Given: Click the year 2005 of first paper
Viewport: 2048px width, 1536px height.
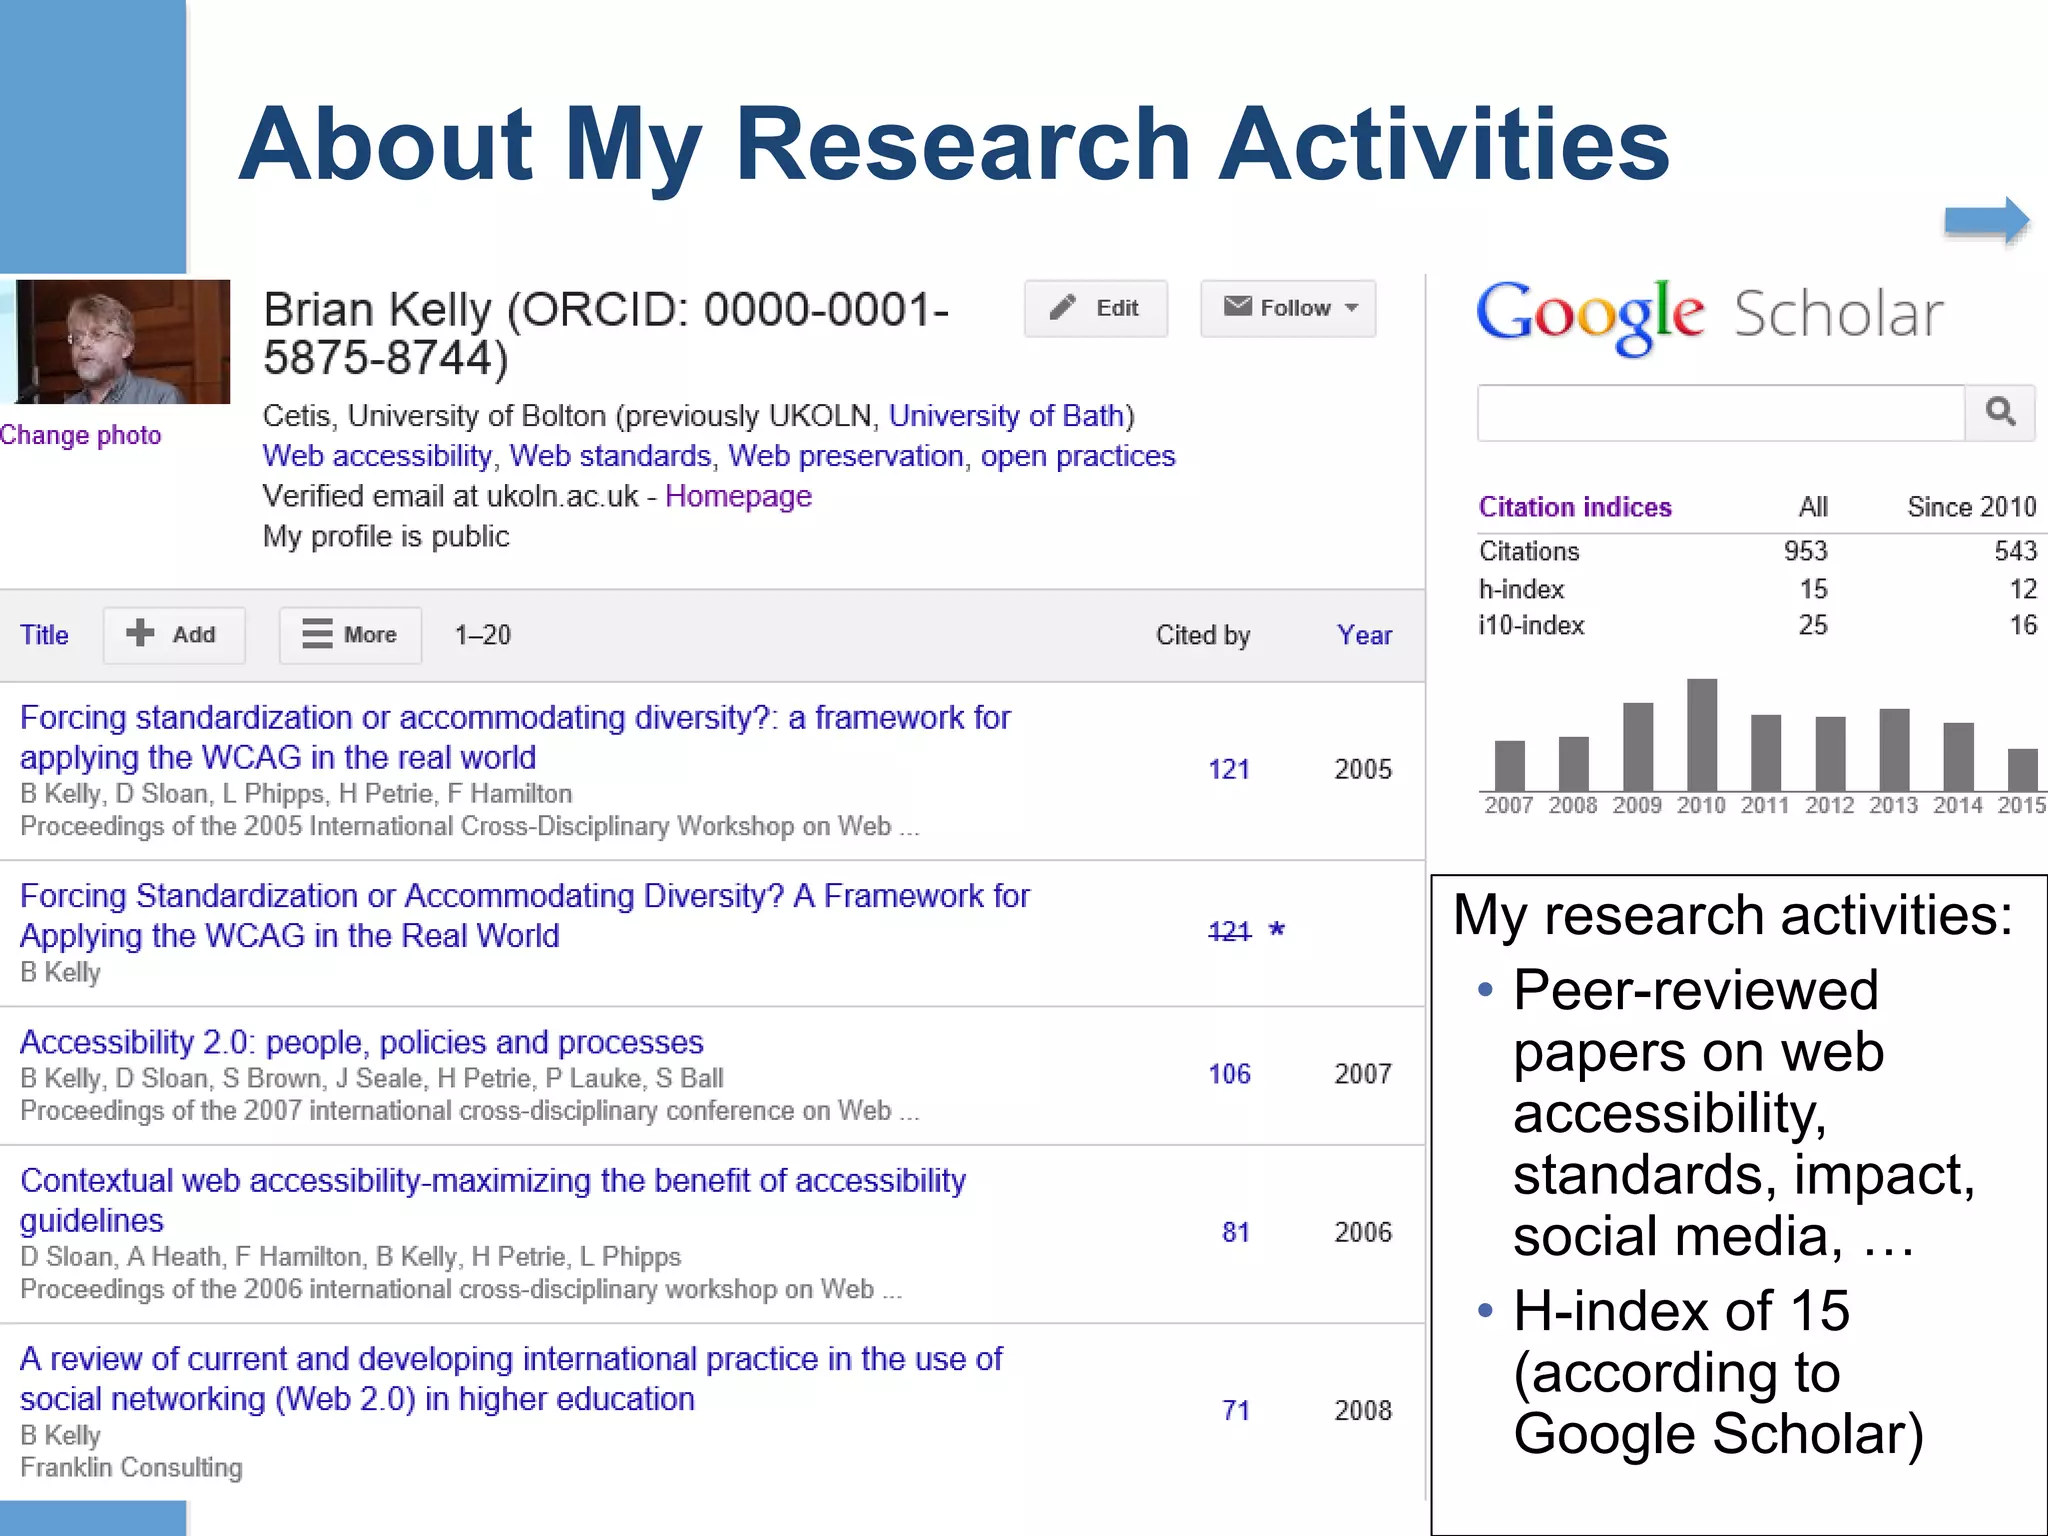Looking at the screenshot, I should [1363, 769].
